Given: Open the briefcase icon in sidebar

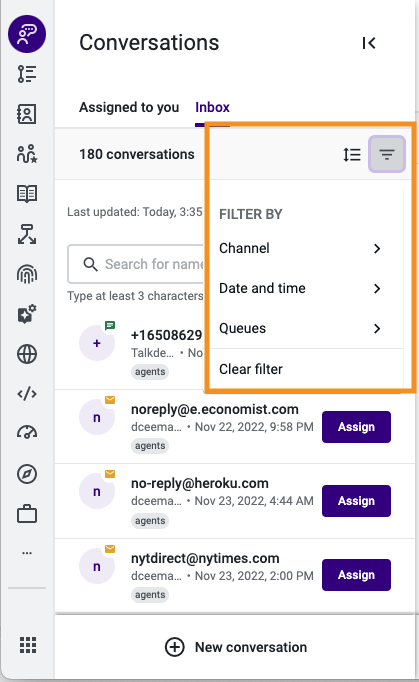Looking at the screenshot, I should [x=27, y=514].
